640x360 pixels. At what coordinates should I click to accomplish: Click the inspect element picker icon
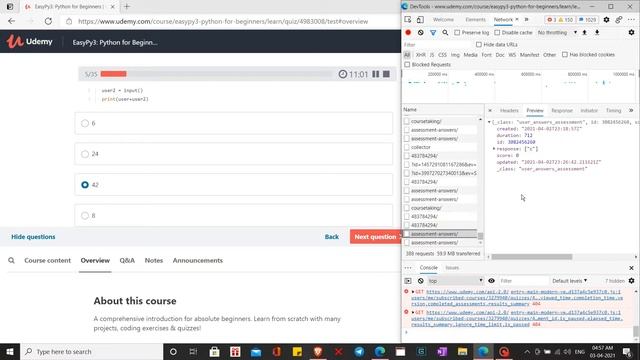point(408,20)
